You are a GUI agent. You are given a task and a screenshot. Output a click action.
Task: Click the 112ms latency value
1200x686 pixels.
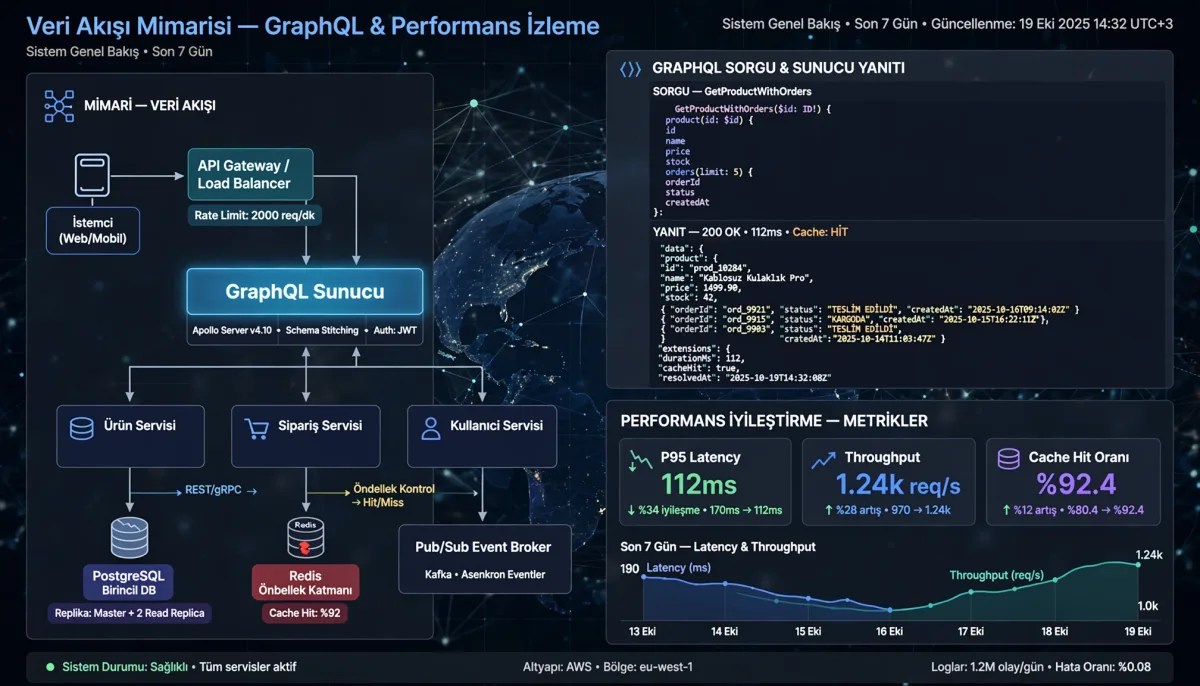coord(699,485)
